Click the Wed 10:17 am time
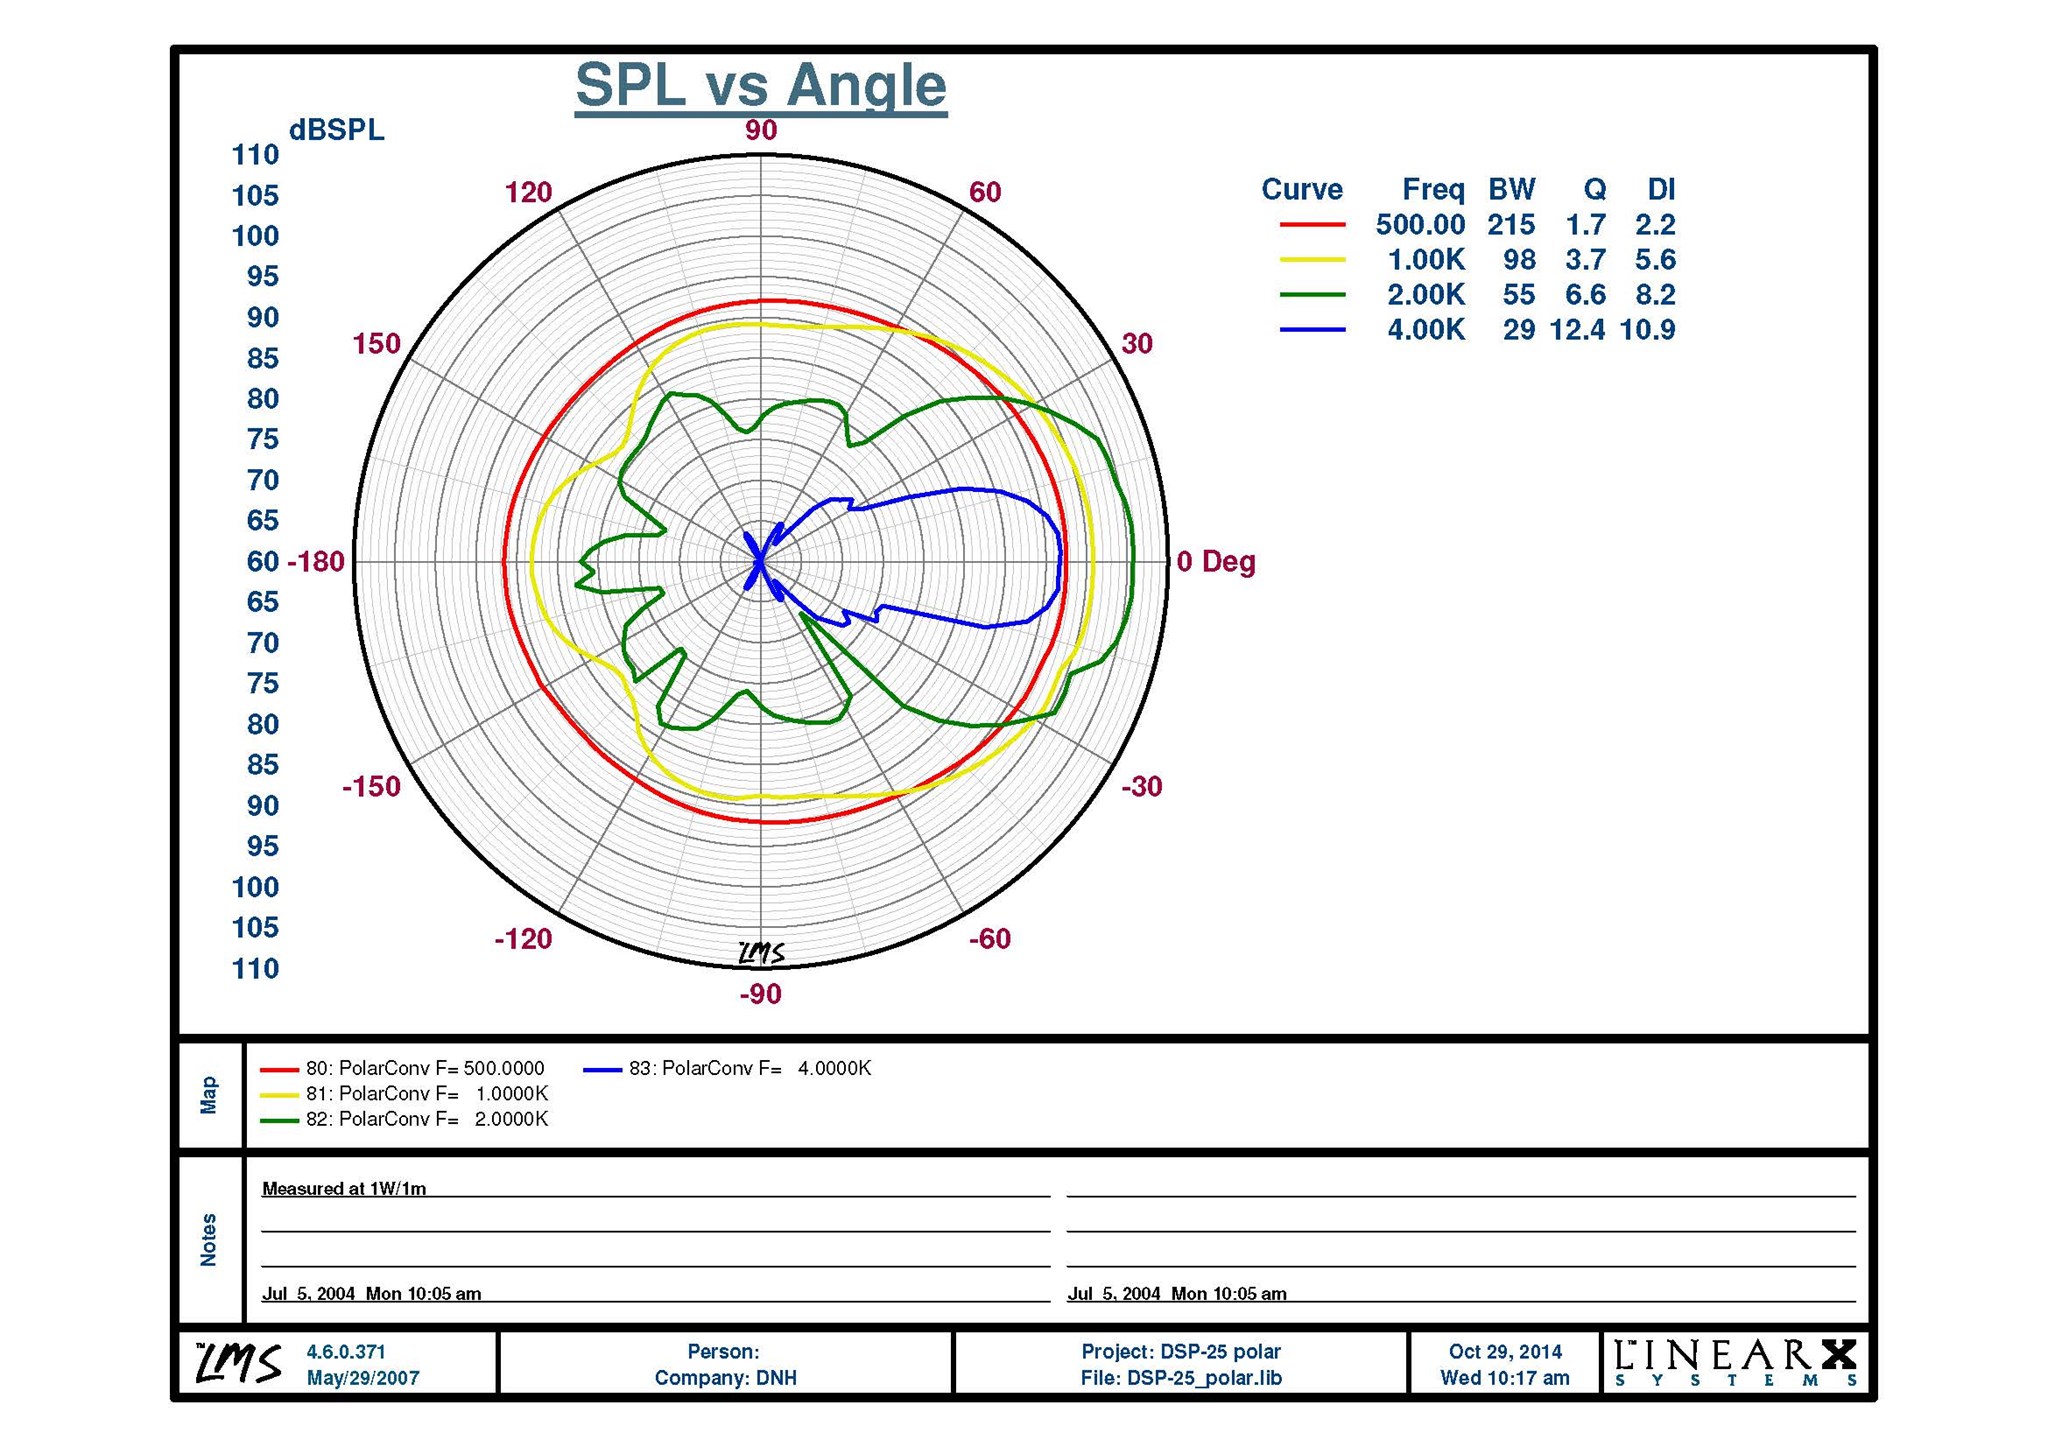Image resolution: width=2048 pixels, height=1447 pixels. click(1505, 1378)
